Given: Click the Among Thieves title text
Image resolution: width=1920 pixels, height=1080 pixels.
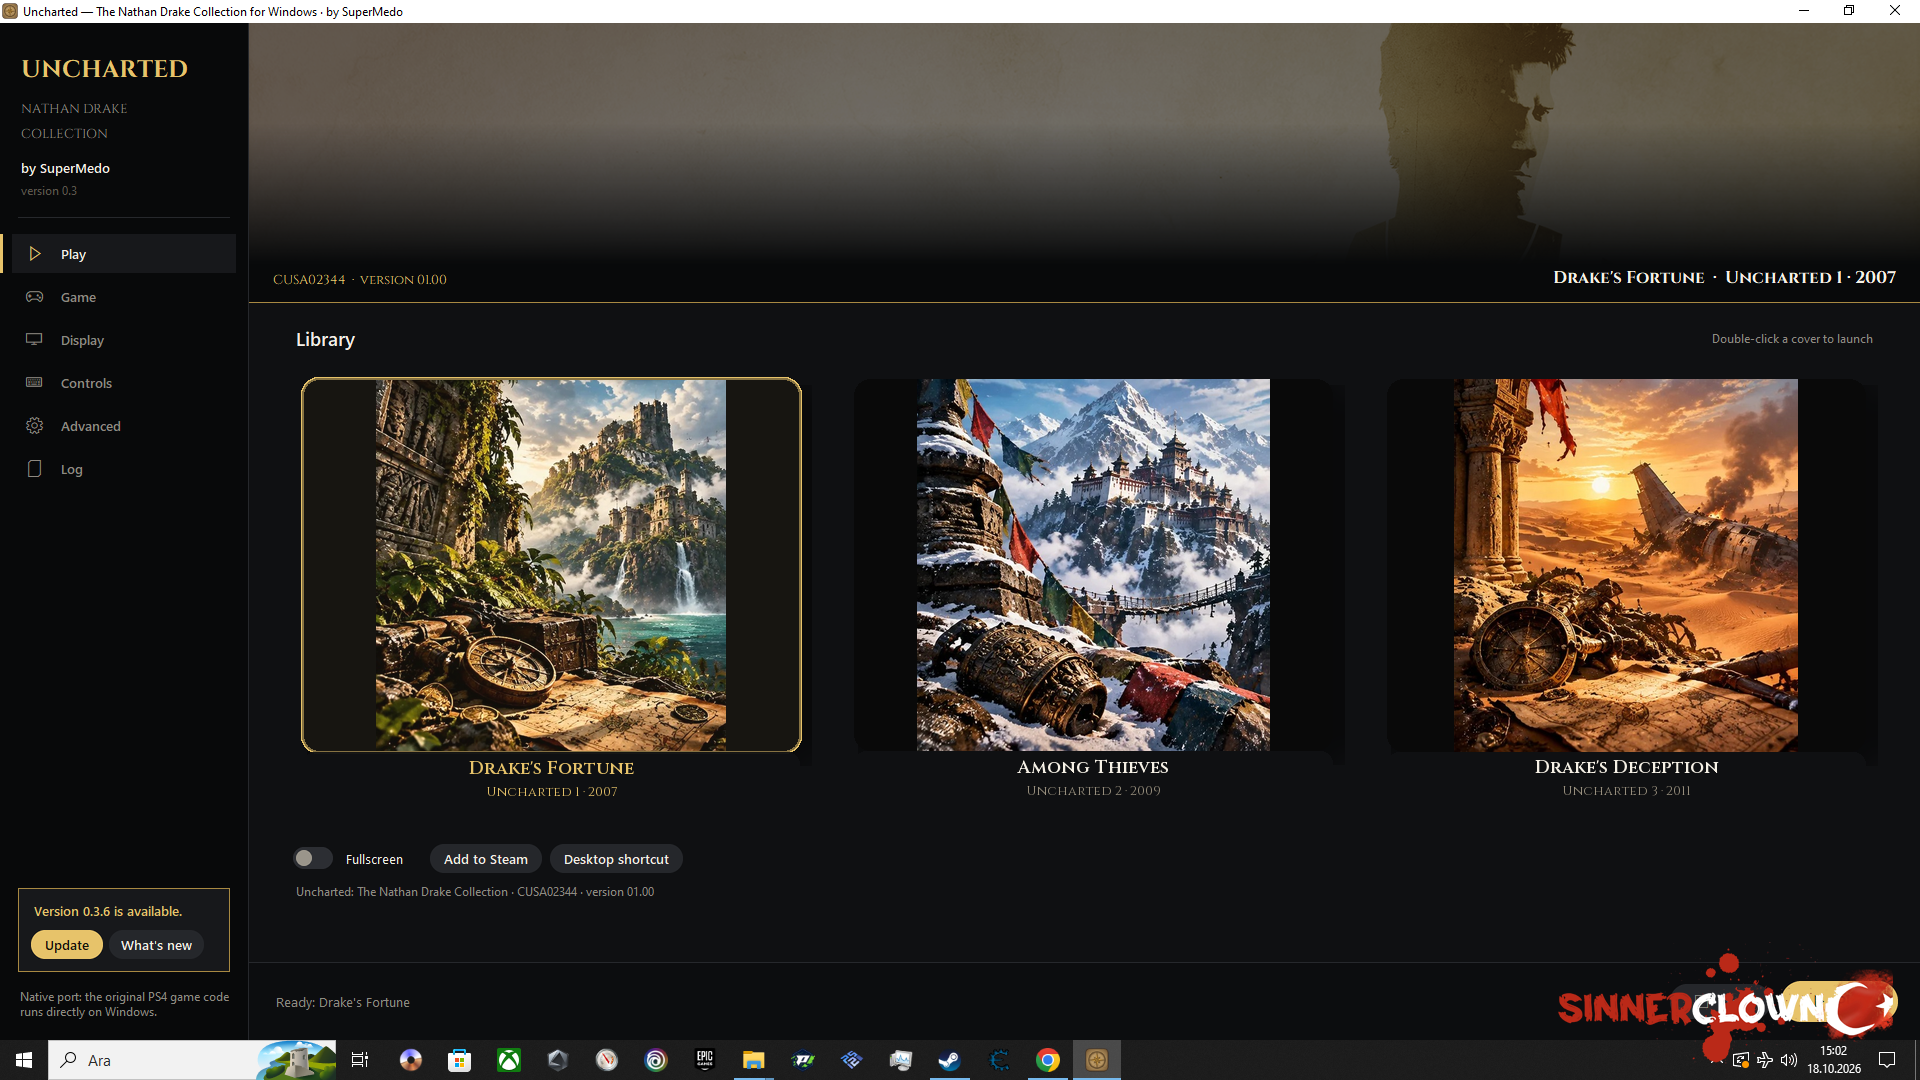Looking at the screenshot, I should pos(1093,767).
